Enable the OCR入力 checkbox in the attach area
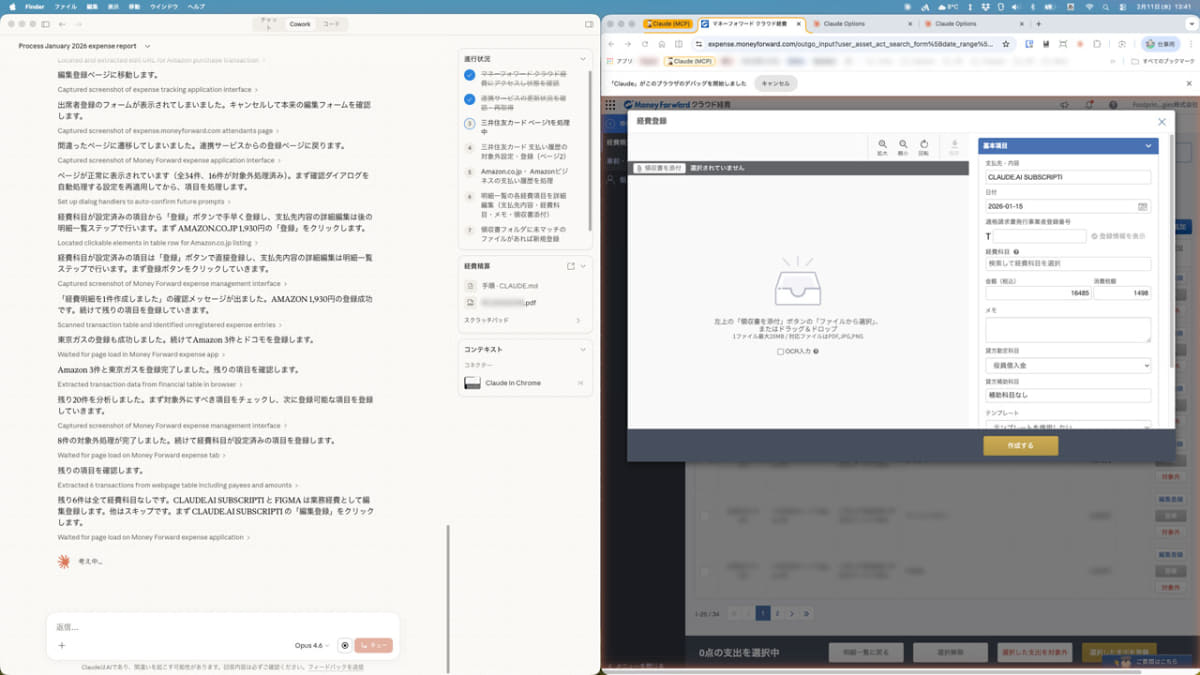 780,351
